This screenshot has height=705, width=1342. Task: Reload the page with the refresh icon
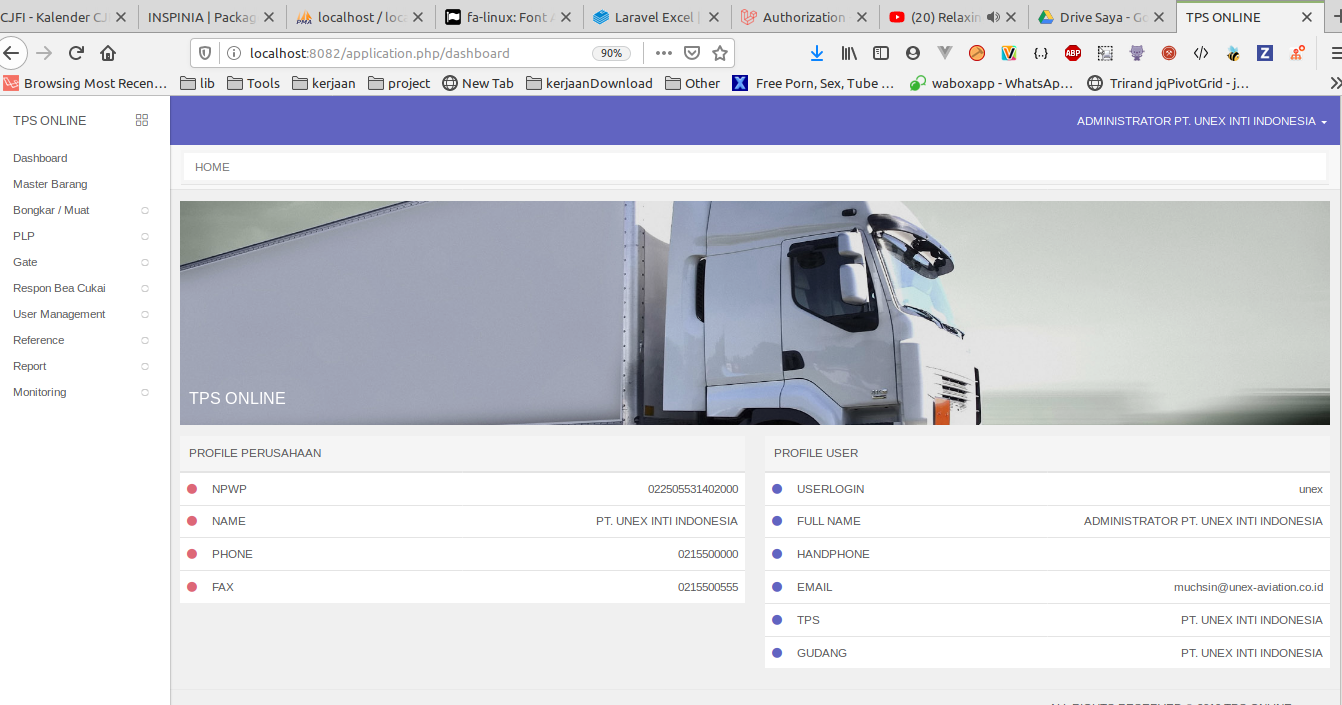(x=76, y=53)
